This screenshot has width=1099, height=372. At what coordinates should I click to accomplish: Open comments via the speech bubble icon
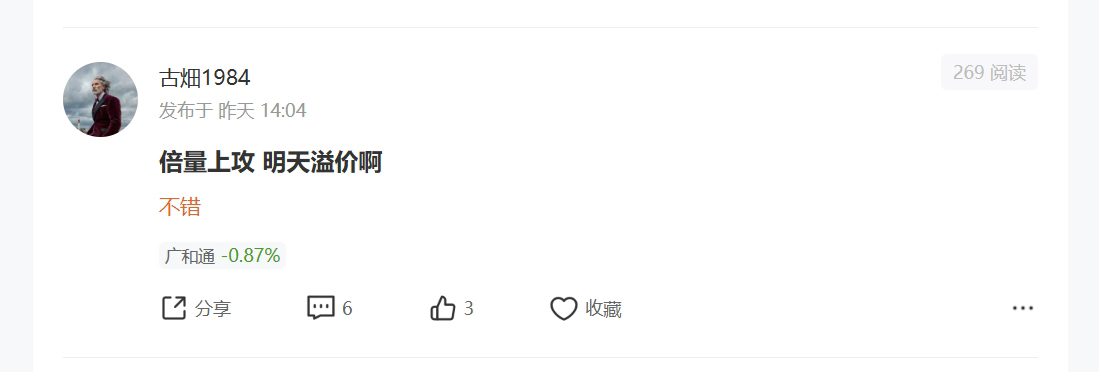321,308
